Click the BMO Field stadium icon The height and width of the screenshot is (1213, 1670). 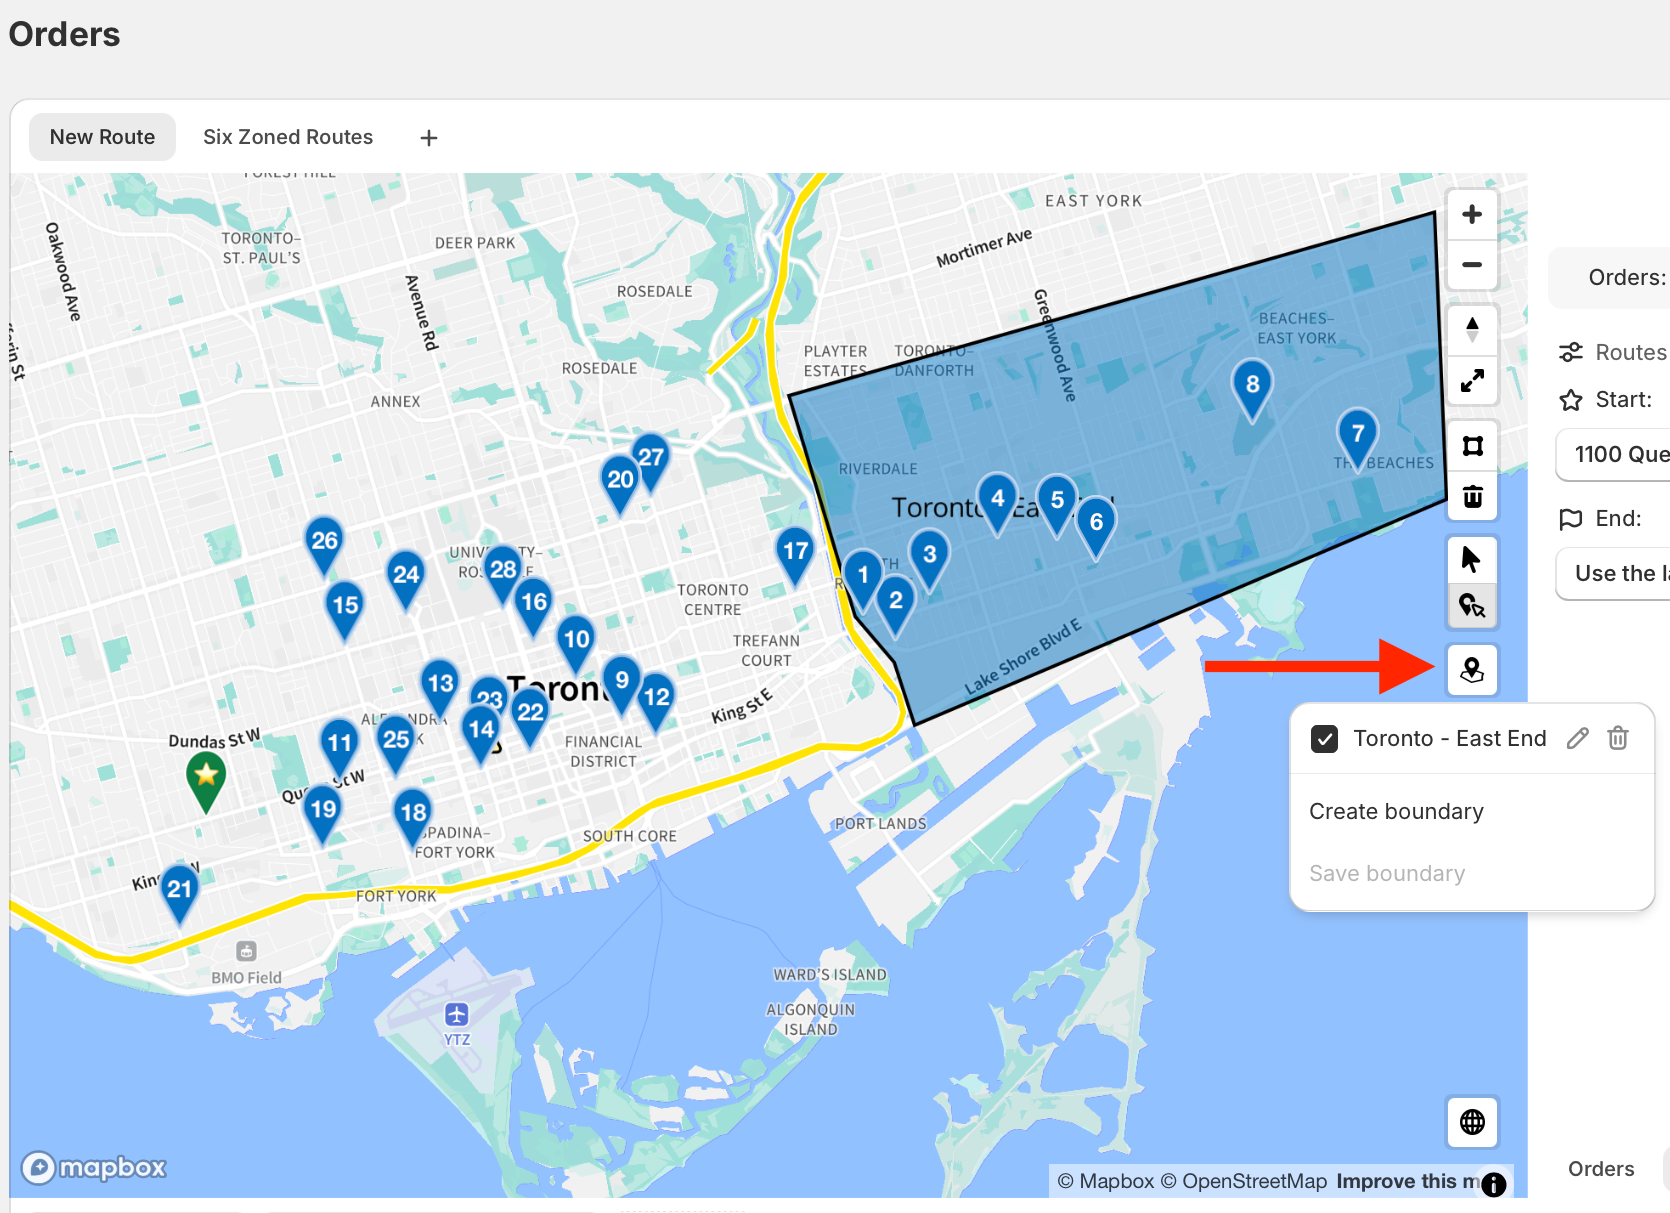247,951
